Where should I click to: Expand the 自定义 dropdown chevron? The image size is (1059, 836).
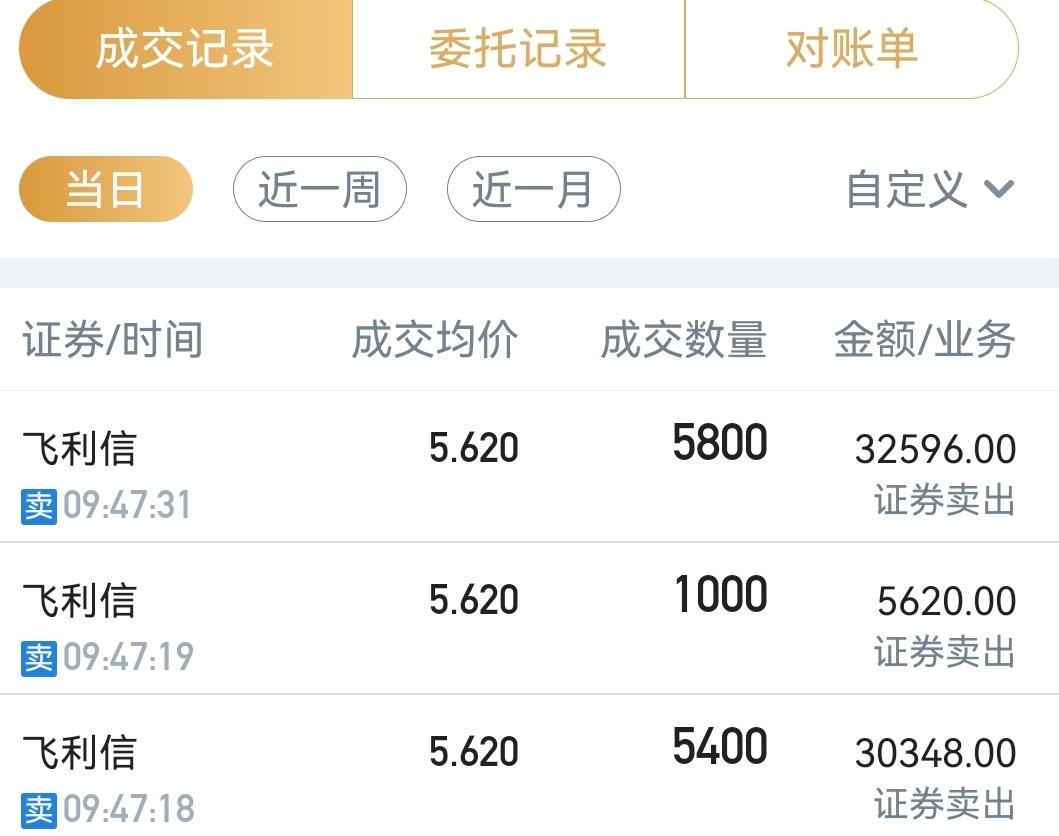[x=999, y=189]
